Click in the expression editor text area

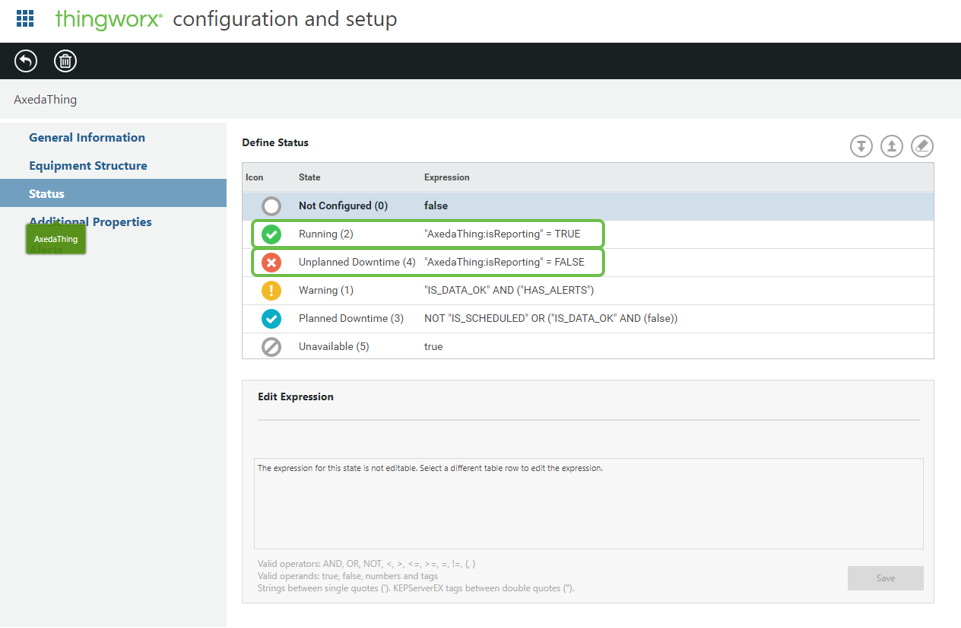tap(588, 504)
